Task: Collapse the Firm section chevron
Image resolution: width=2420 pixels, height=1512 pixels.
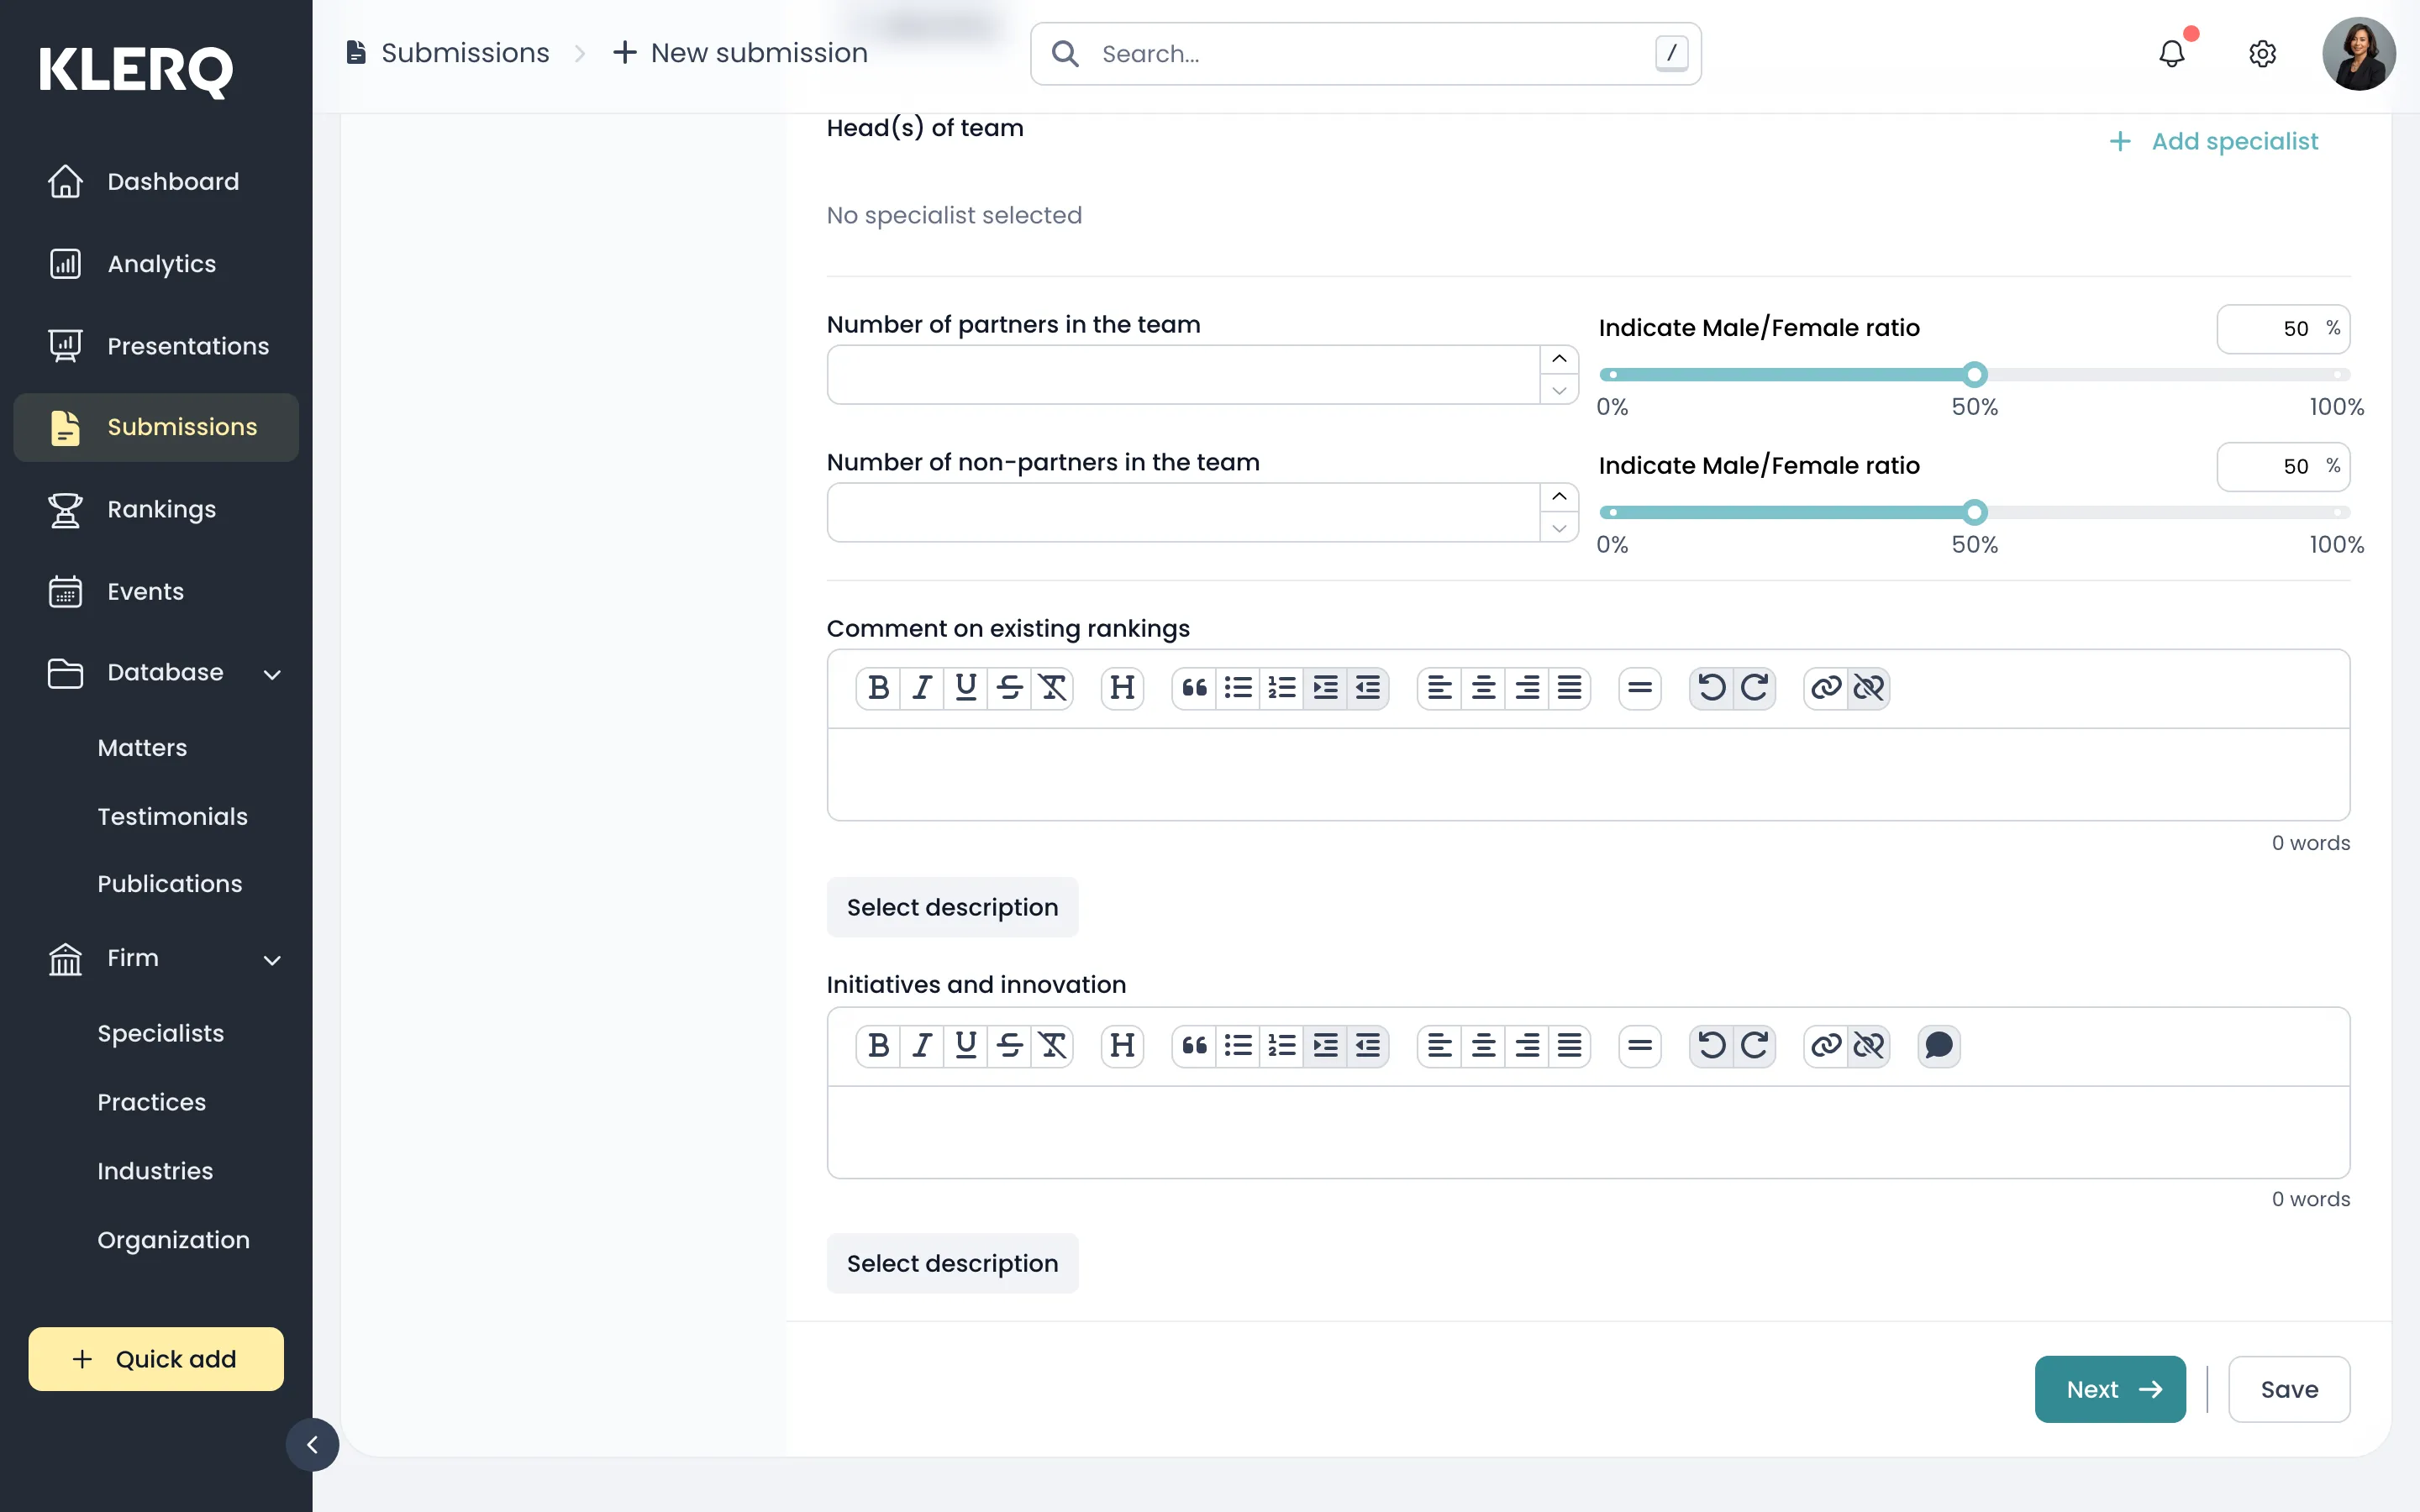Action: point(272,960)
